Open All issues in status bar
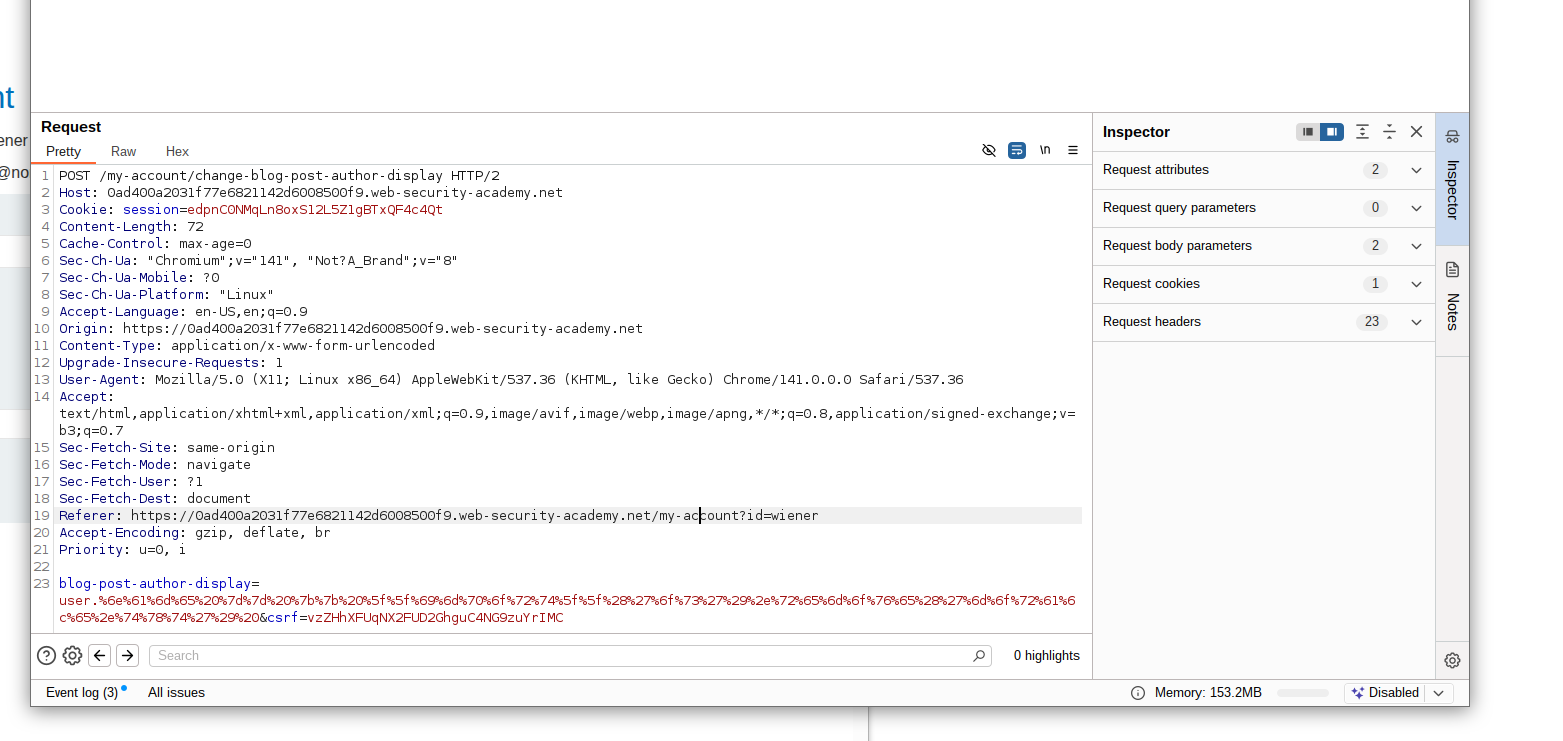The width and height of the screenshot is (1563, 741). (176, 693)
